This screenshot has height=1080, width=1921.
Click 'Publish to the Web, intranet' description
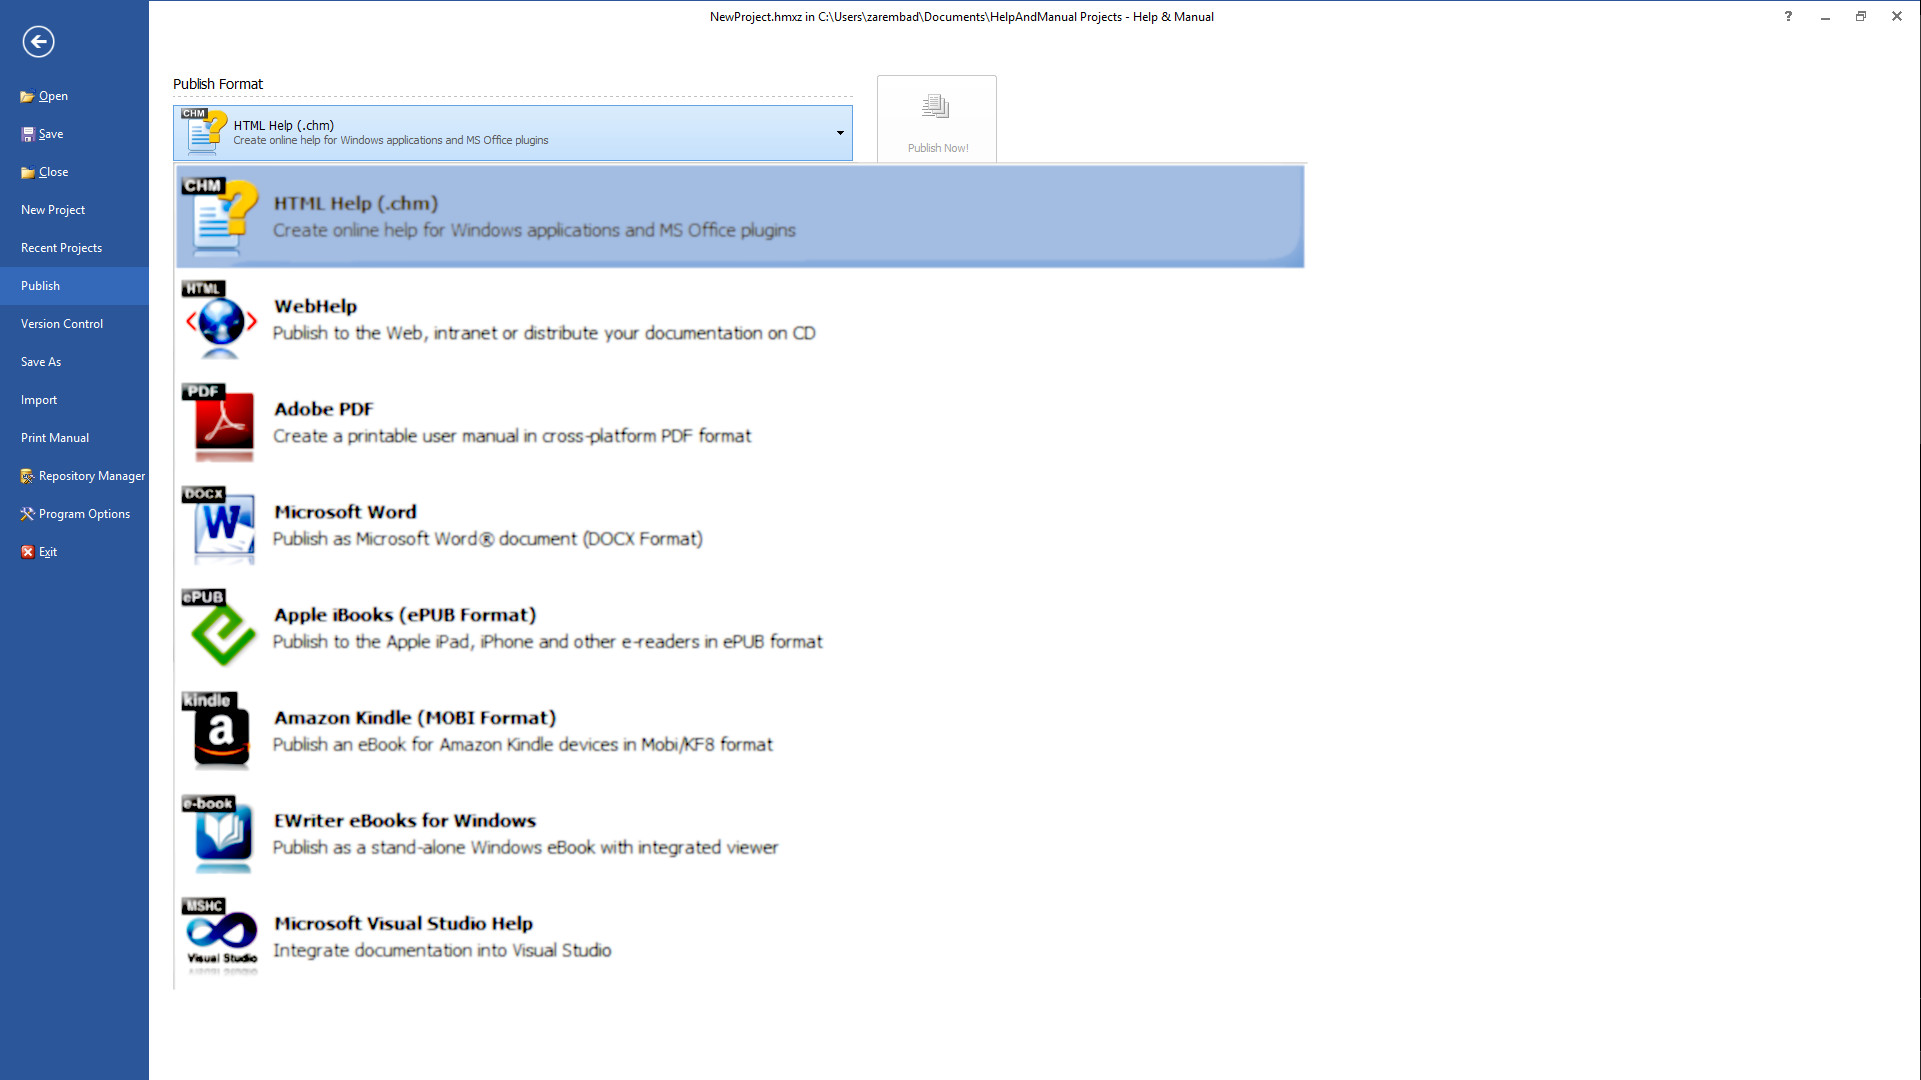[544, 333]
